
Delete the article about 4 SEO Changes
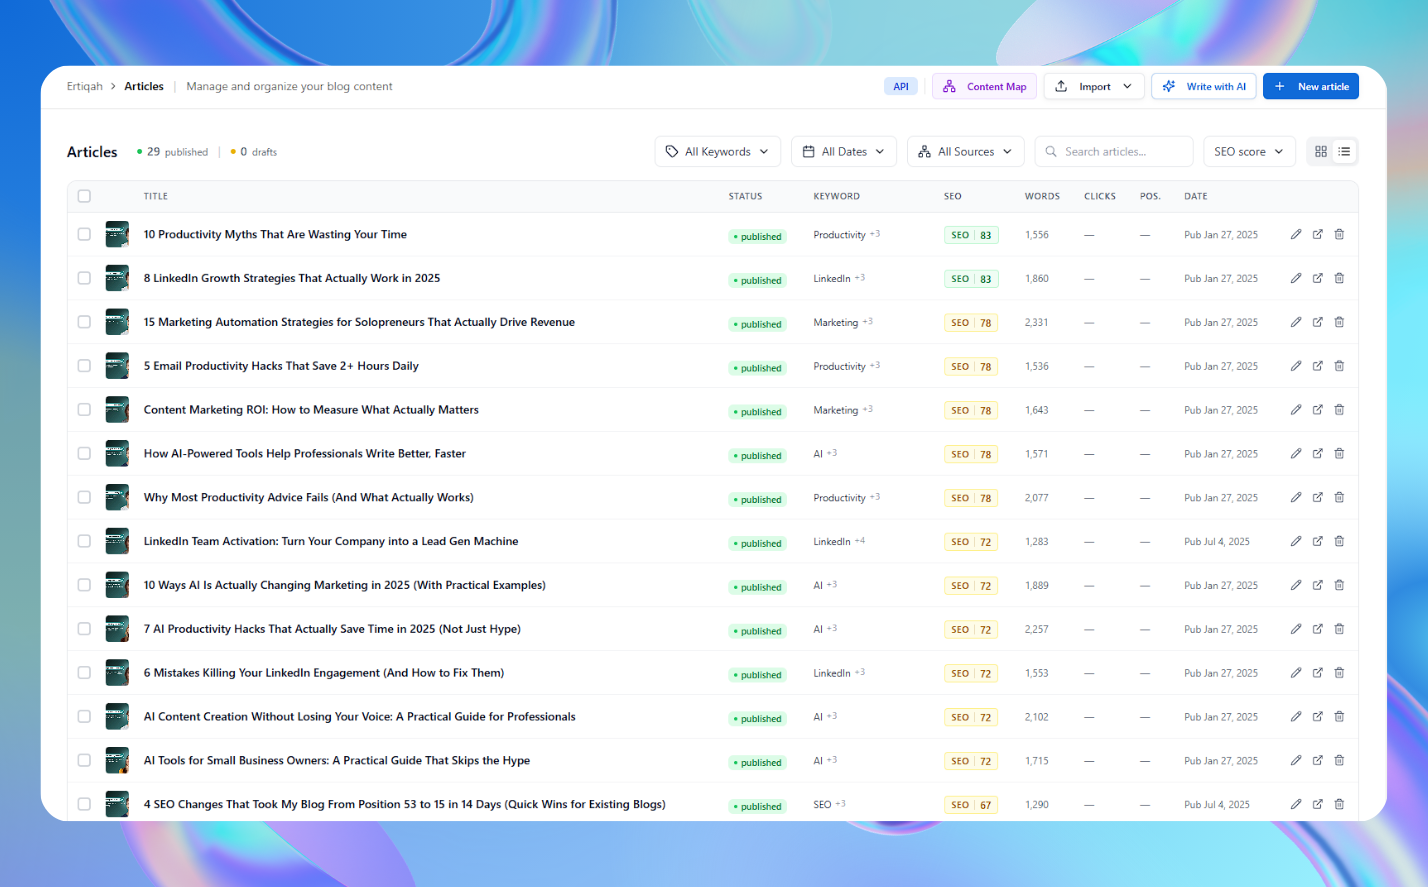1340,804
